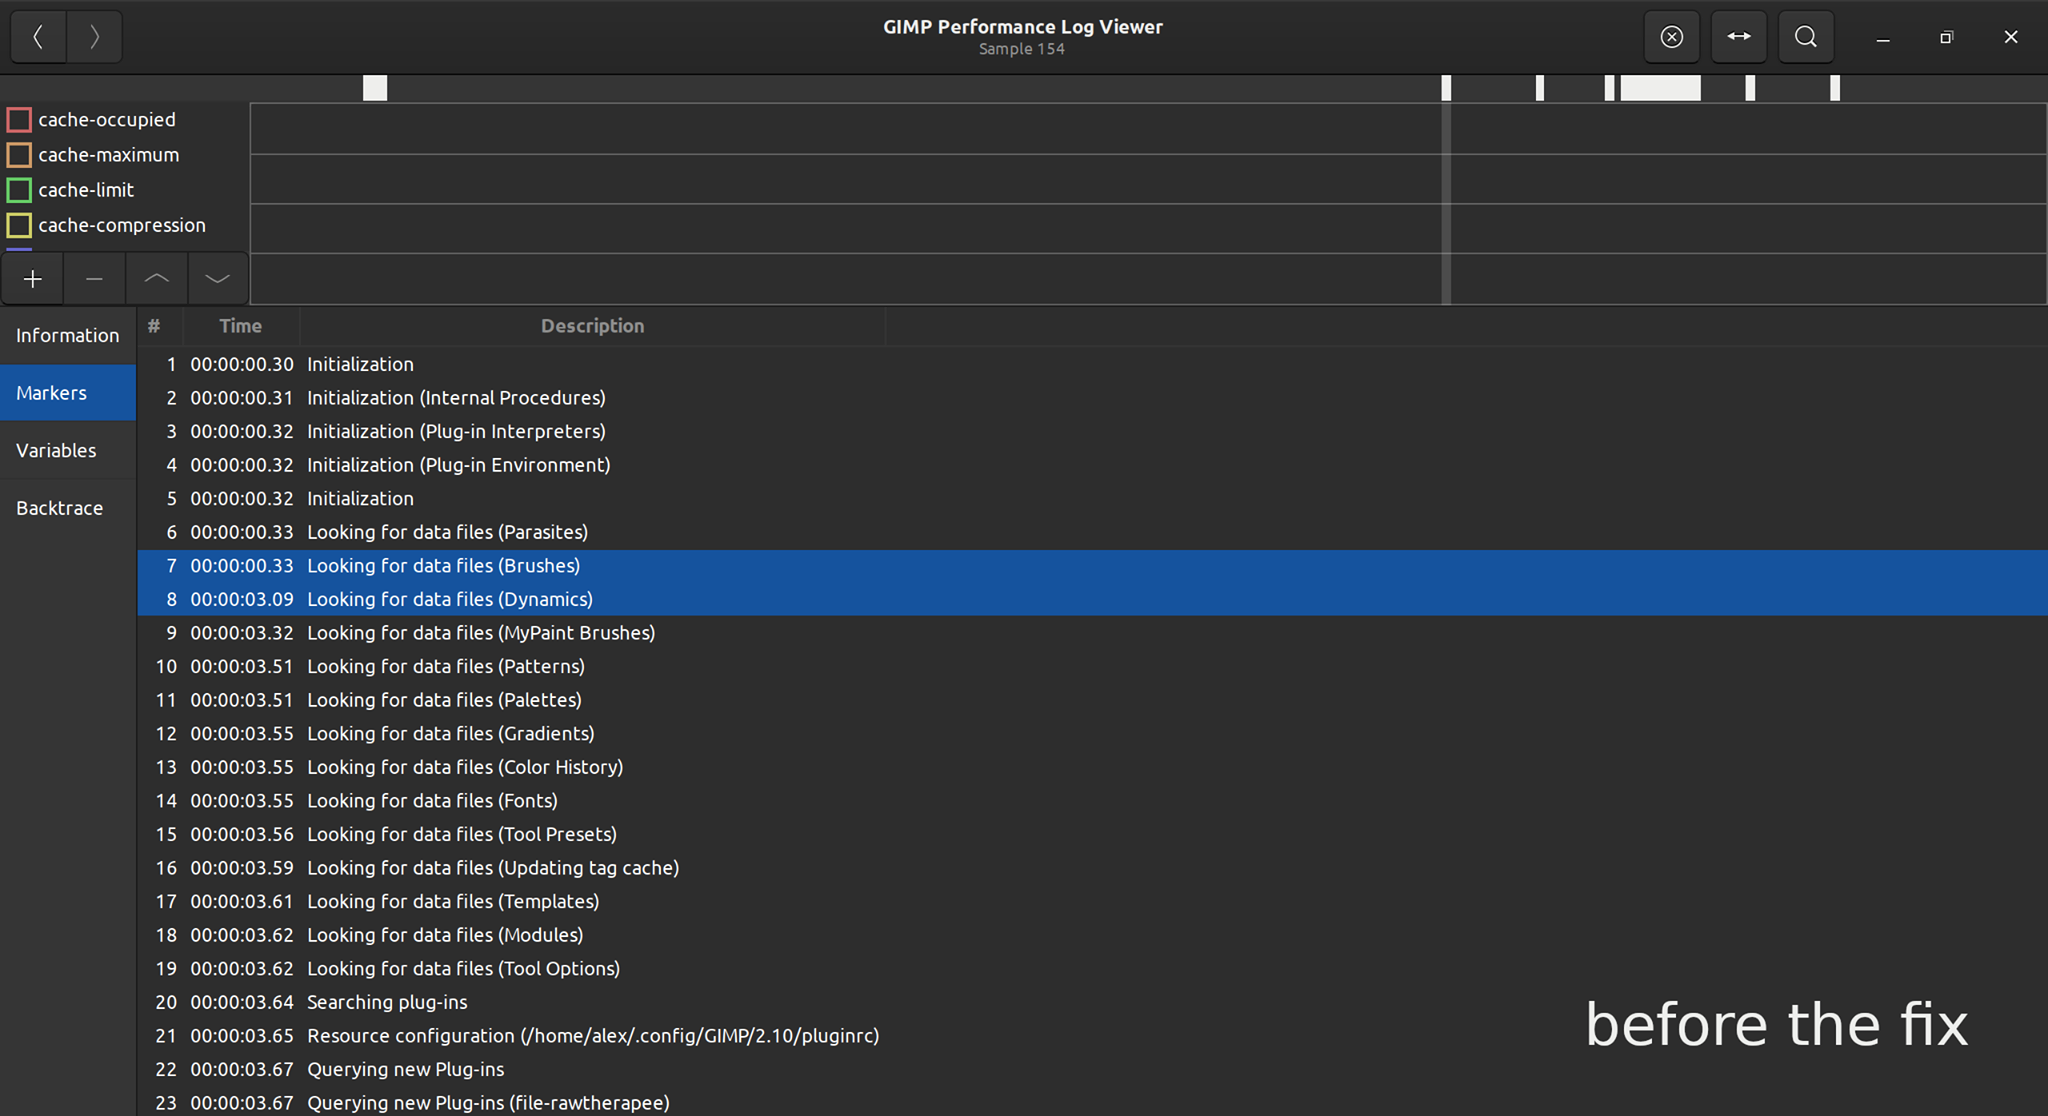Select Searching plug-ins marker row
The width and height of the screenshot is (2048, 1116).
1092,1002
